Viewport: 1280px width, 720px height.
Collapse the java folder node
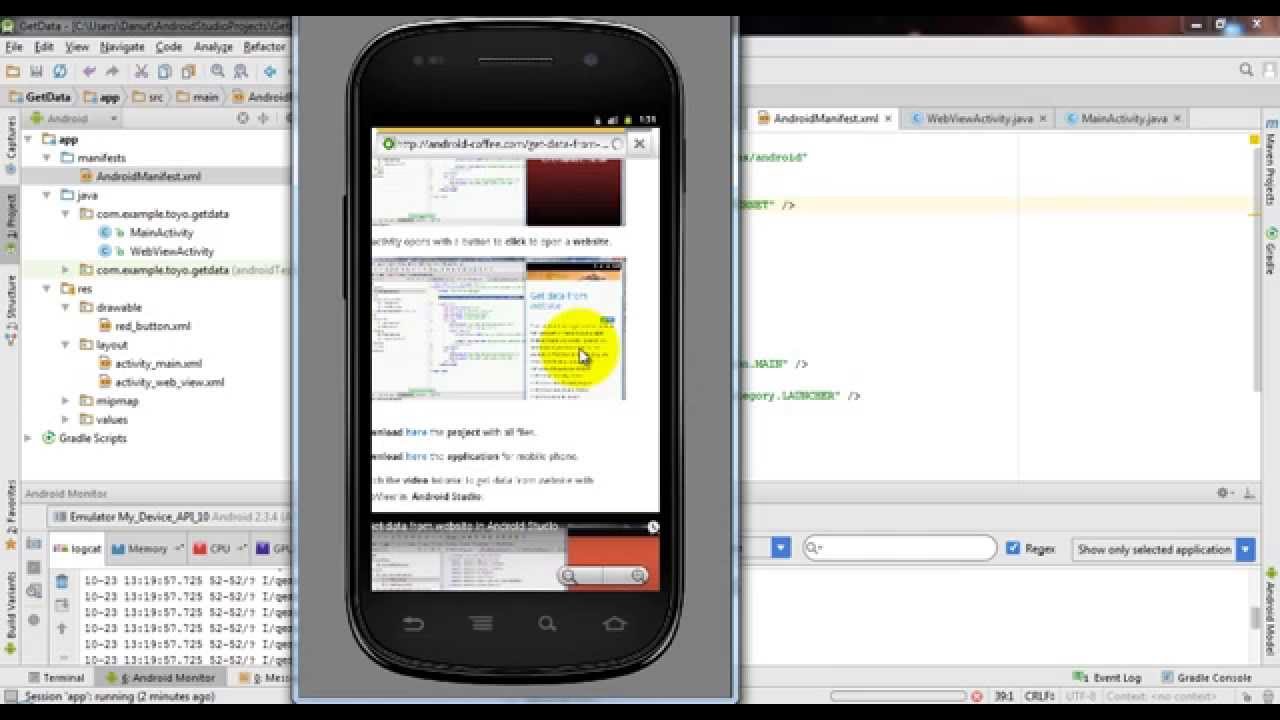coord(47,195)
